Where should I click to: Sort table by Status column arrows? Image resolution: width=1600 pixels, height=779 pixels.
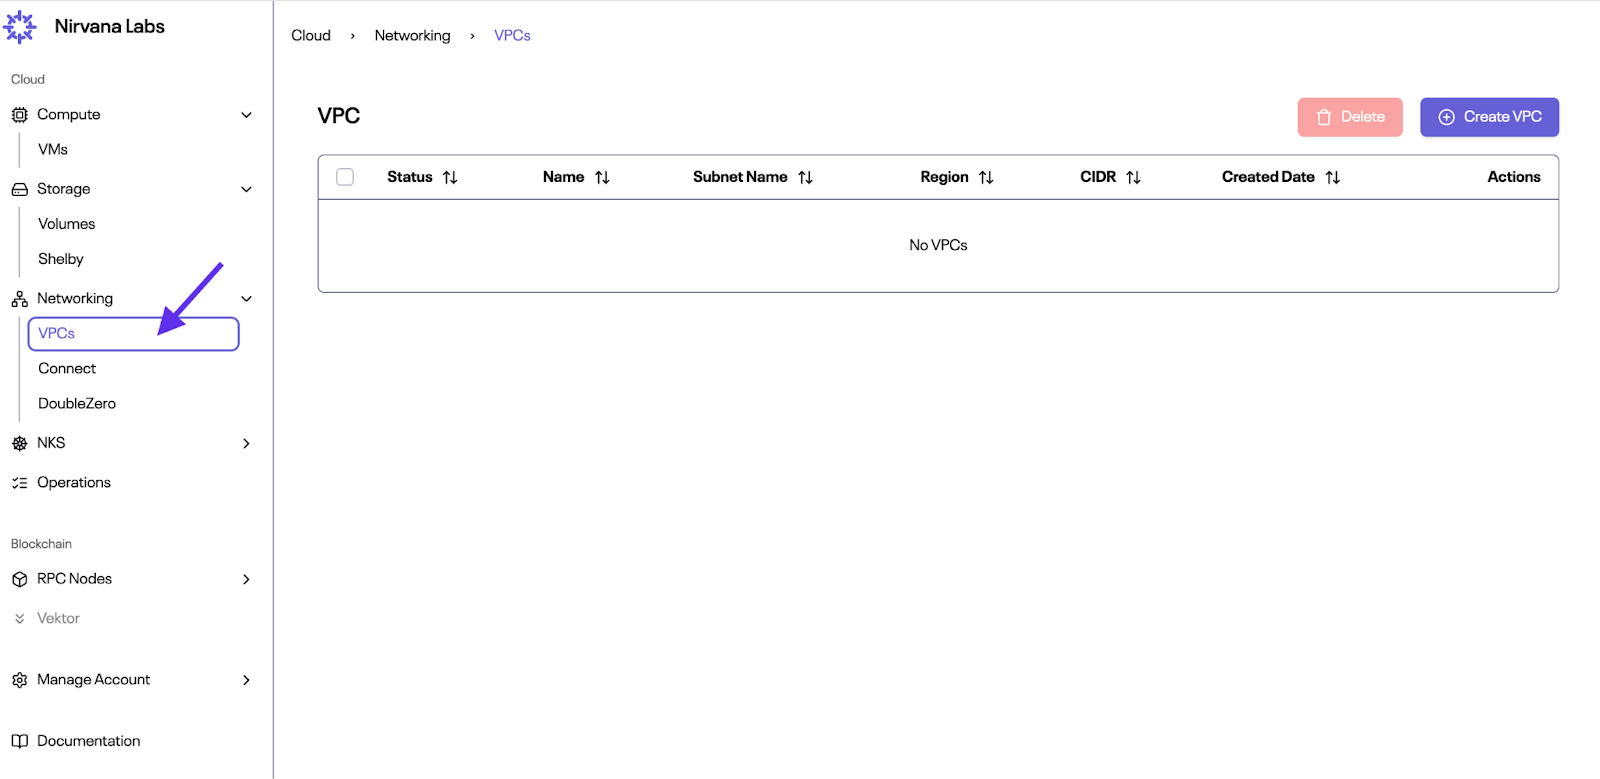tap(450, 177)
